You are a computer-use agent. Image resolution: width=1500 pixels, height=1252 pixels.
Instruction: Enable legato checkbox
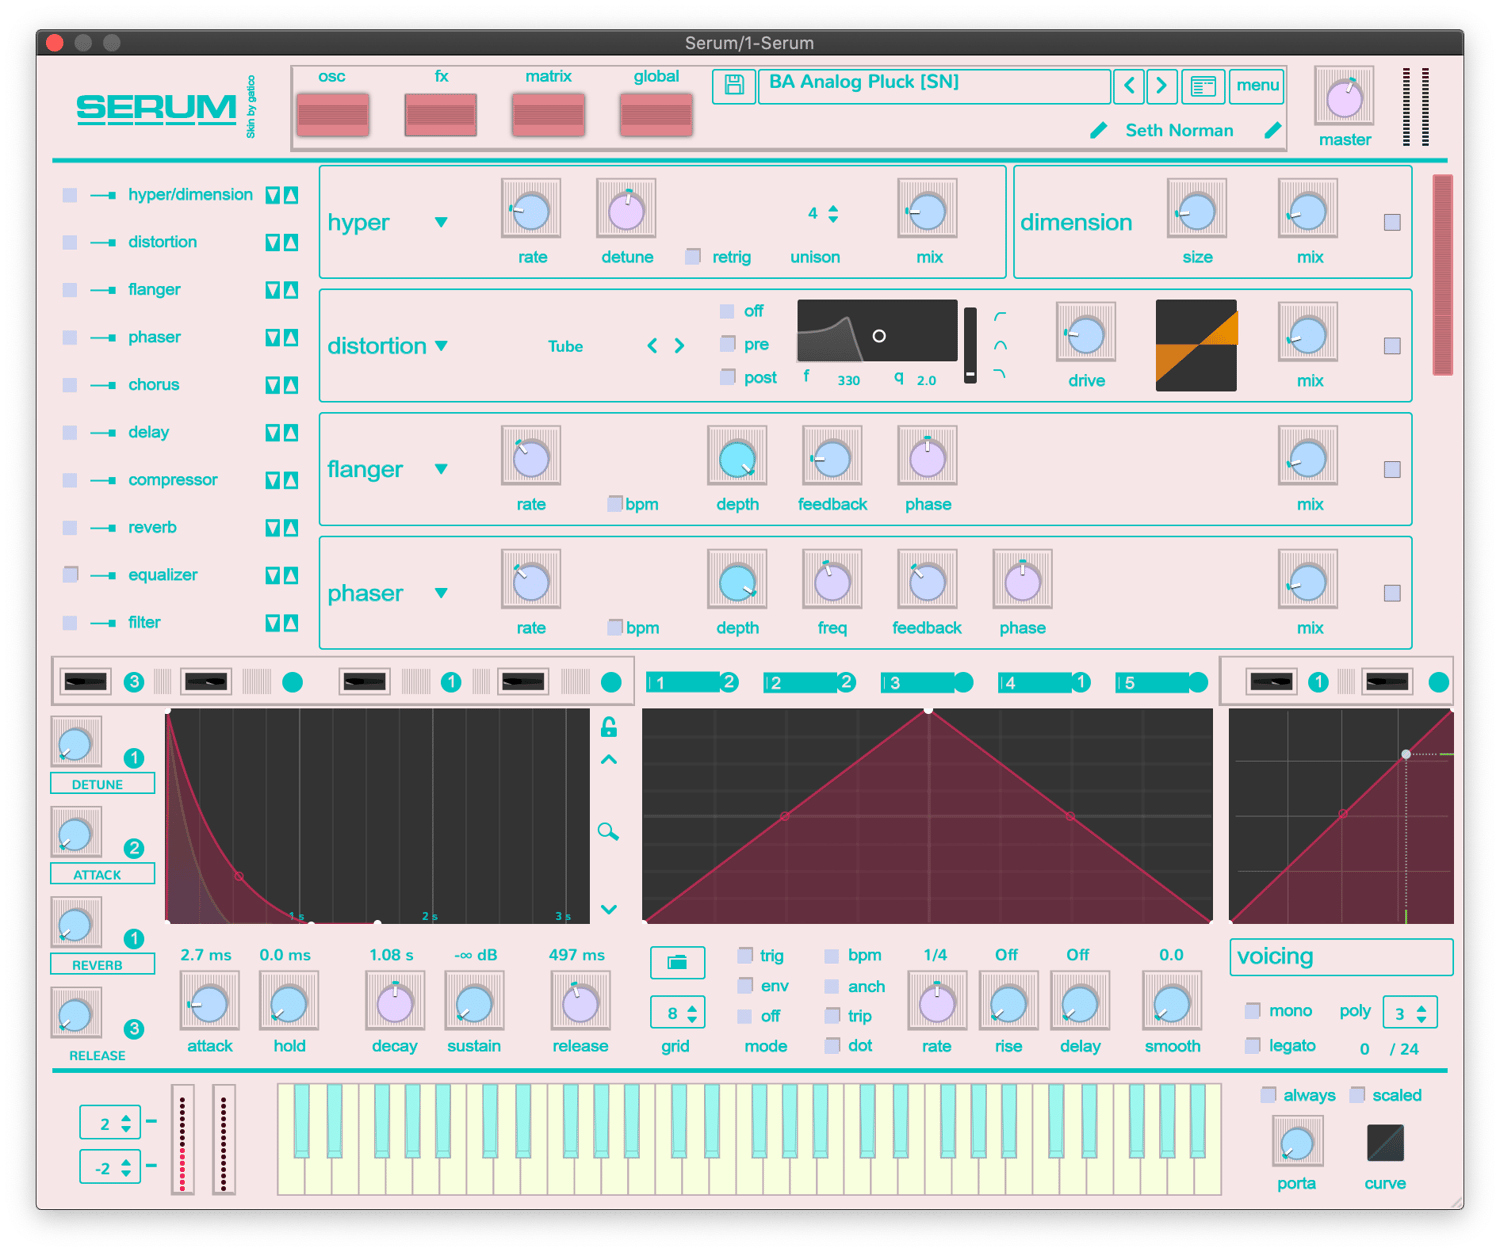point(1252,1045)
